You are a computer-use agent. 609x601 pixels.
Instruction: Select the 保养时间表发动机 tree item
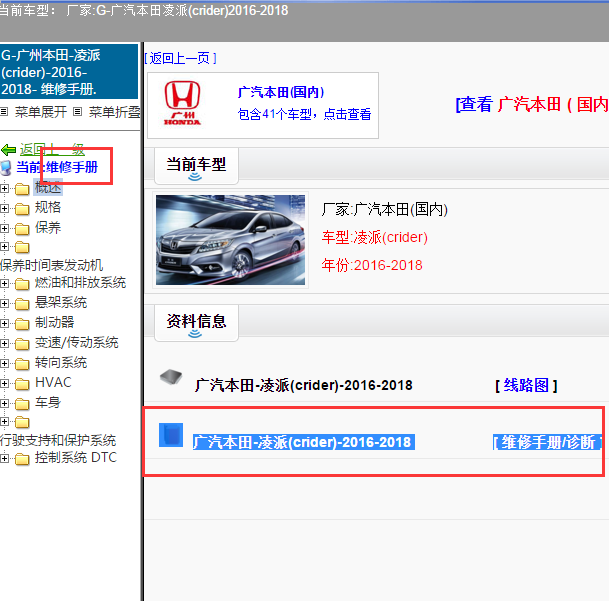[x=52, y=265]
